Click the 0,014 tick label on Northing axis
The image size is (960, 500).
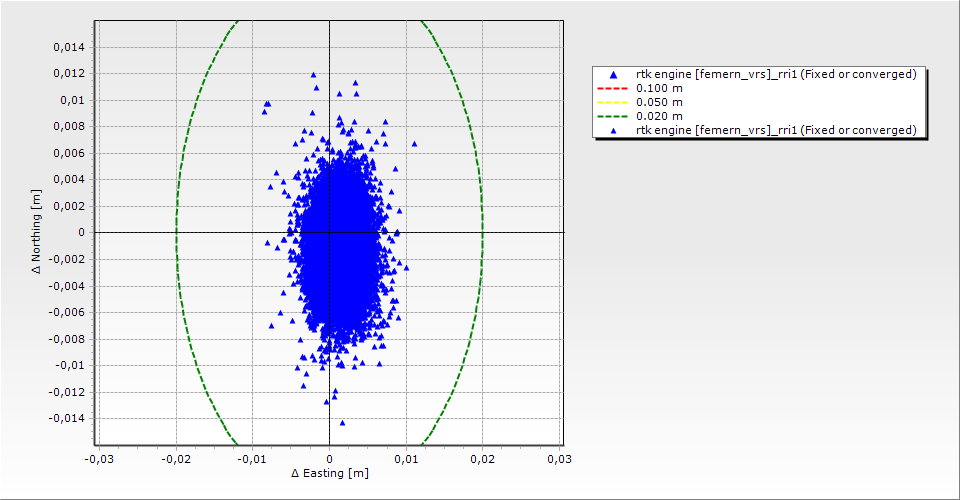(70, 47)
